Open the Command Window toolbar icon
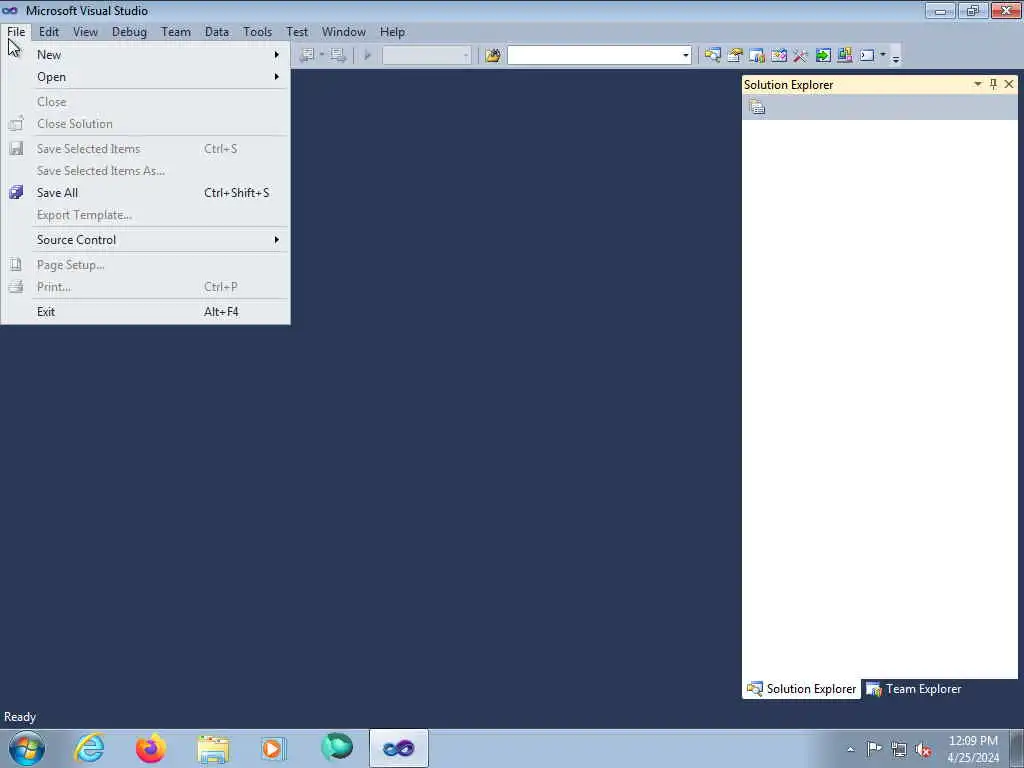Screen dimensions: 1024x768 pos(867,56)
